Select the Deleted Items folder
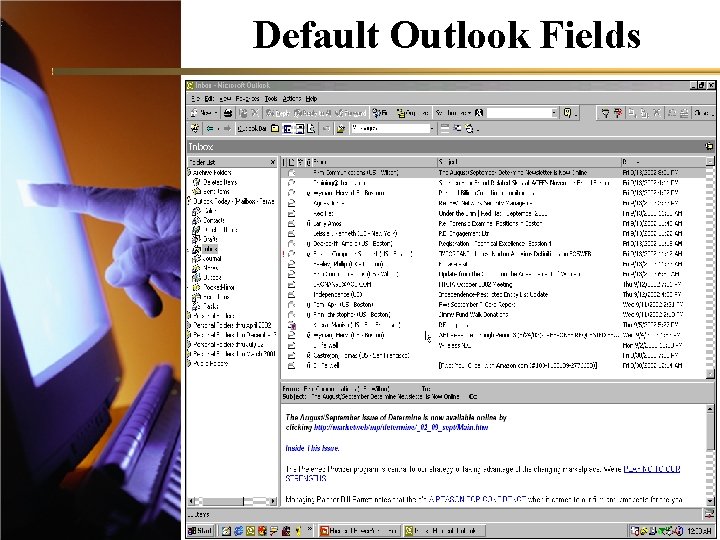This screenshot has height=540, width=720. [x=220, y=182]
